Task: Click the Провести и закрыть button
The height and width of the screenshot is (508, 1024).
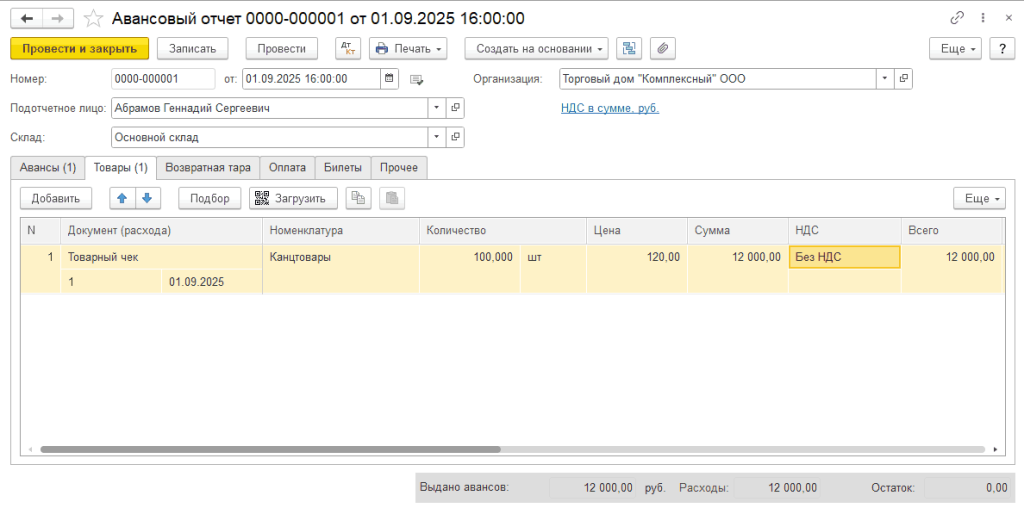Action: point(80,48)
